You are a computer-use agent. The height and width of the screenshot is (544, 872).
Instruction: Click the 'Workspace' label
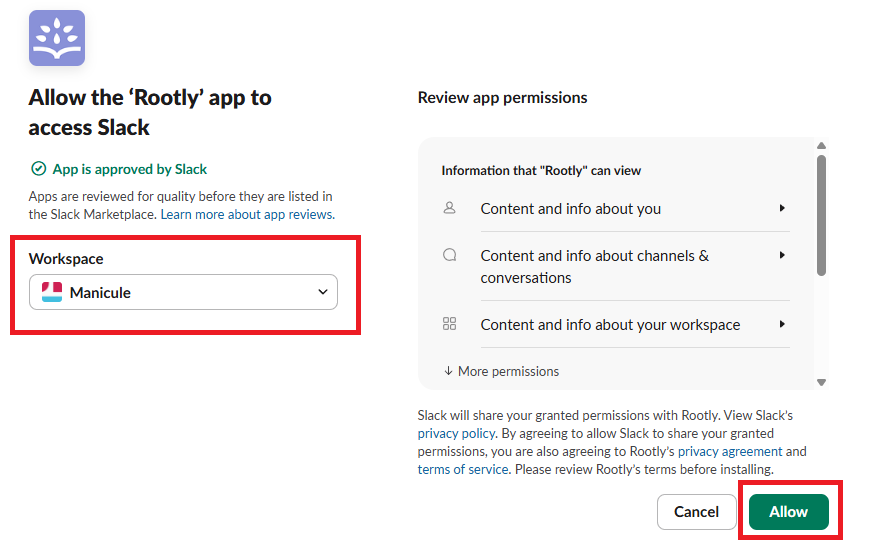coord(66,259)
